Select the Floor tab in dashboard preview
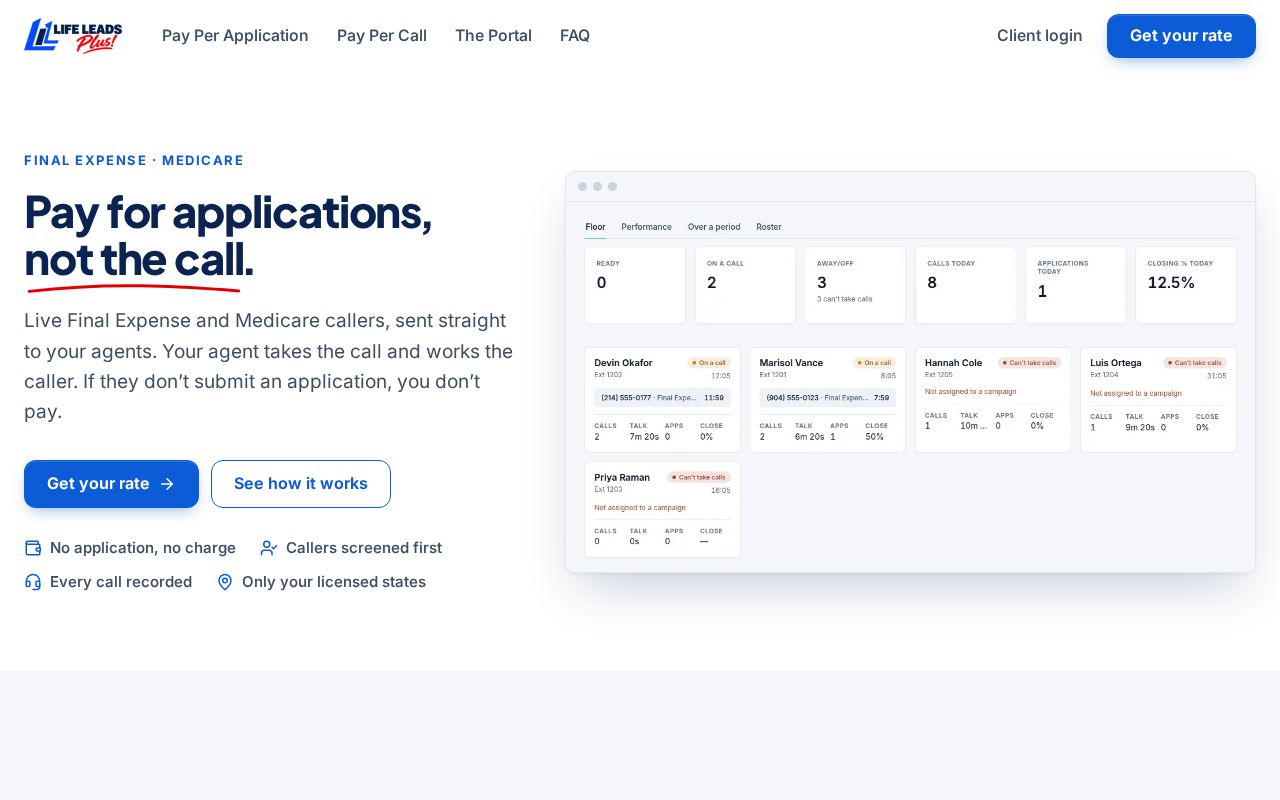 (595, 227)
